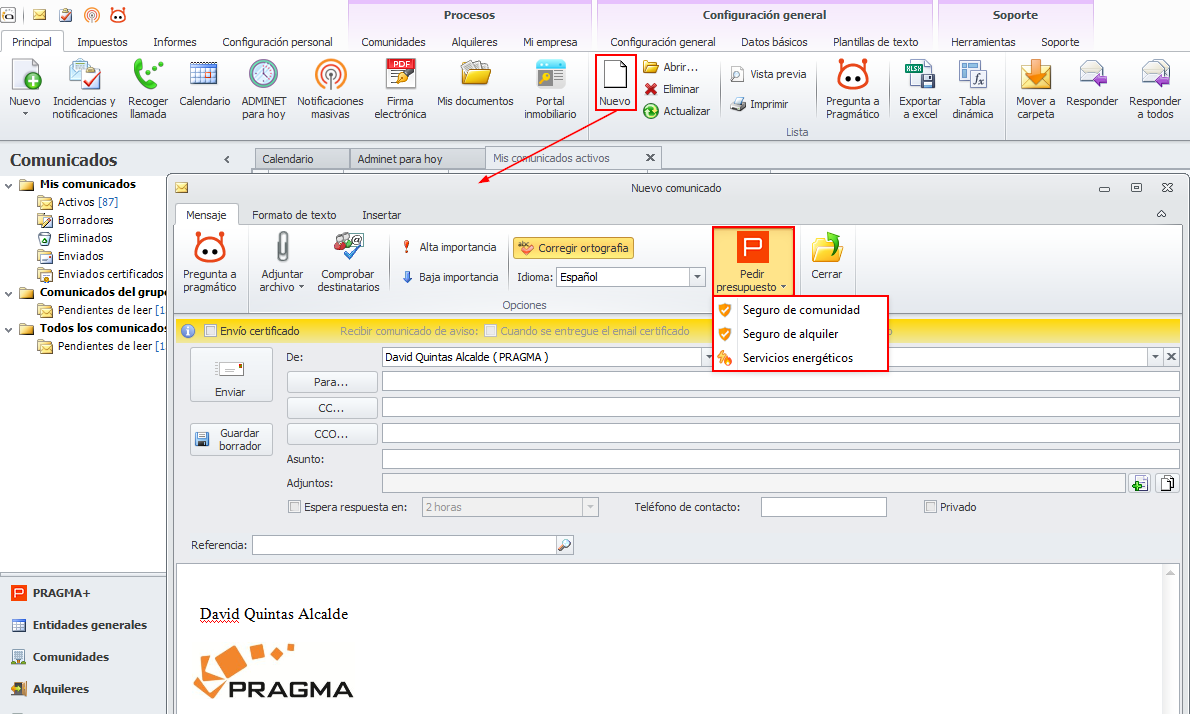This screenshot has height=714, width=1190.
Task: Collapse the message ribbon with chevron
Action: (x=1161, y=215)
